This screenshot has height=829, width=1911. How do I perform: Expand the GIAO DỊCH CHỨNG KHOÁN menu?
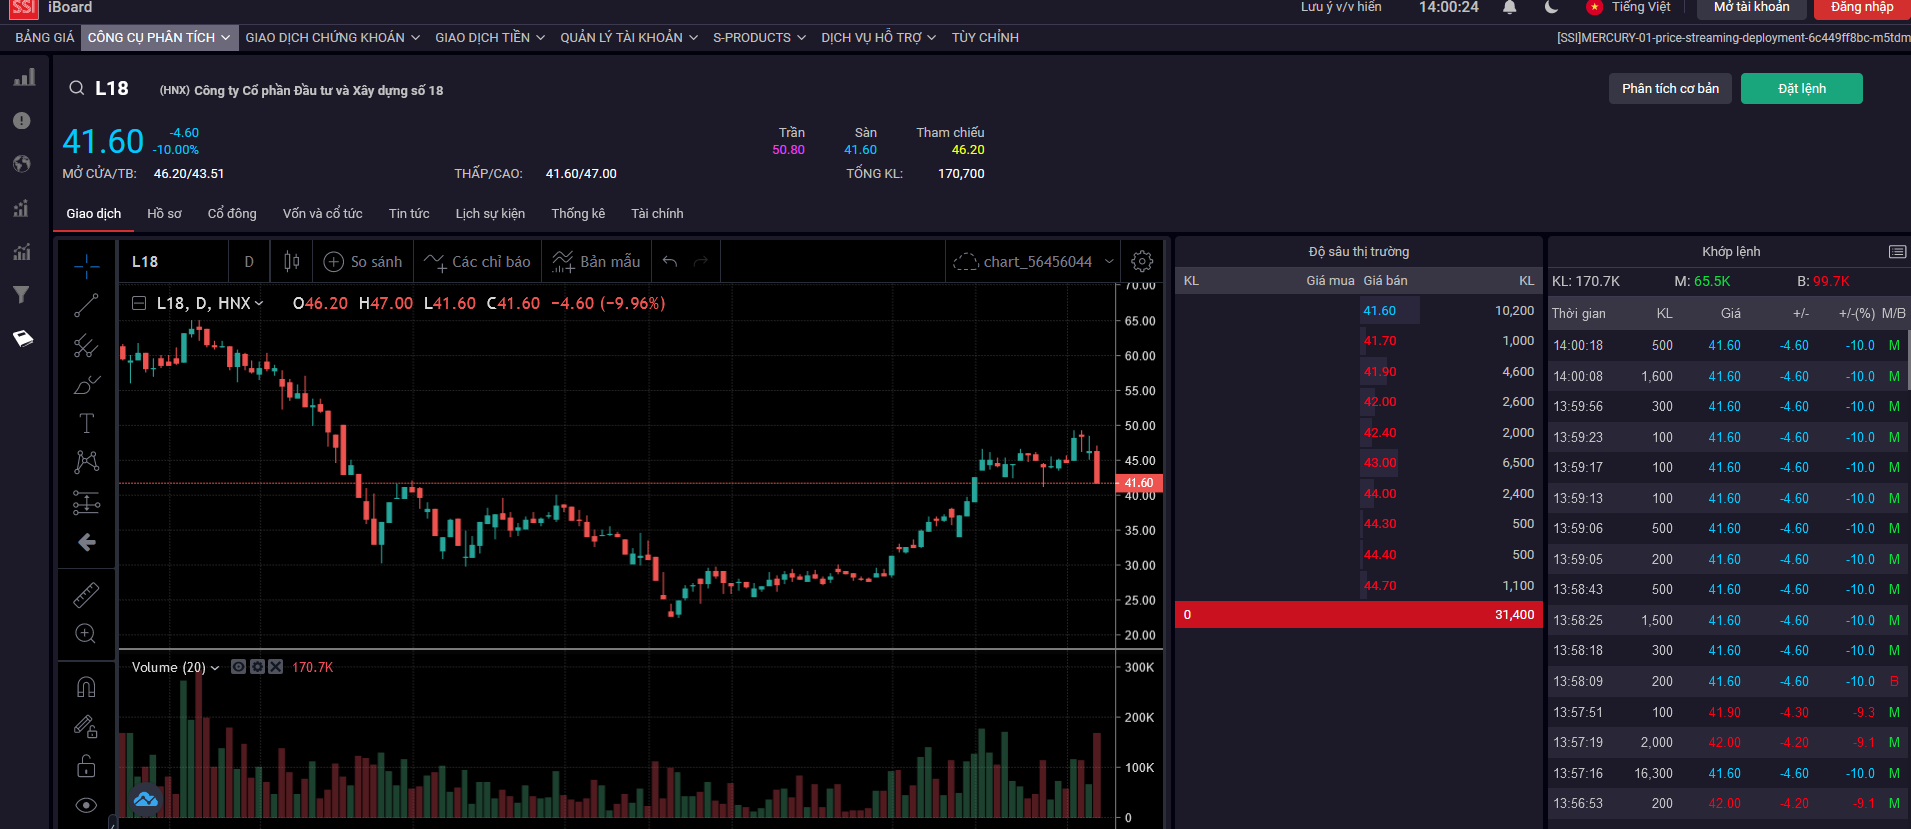pyautogui.click(x=332, y=38)
